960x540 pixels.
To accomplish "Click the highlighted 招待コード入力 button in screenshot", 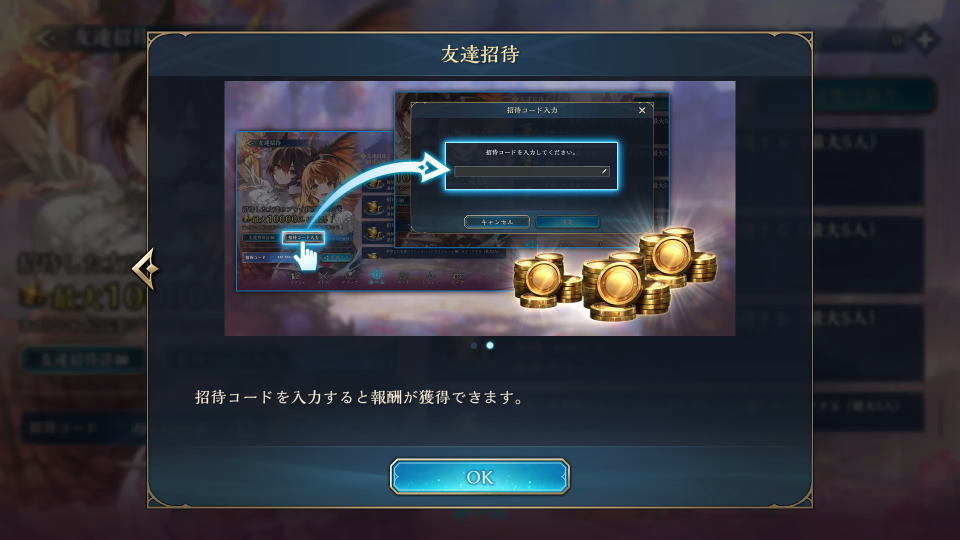I will coord(303,237).
